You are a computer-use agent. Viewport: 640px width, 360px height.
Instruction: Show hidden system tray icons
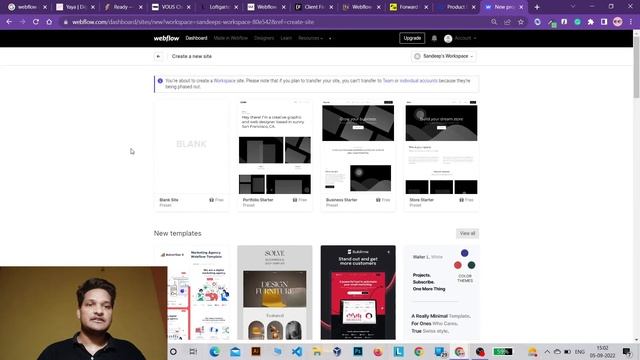coord(547,351)
